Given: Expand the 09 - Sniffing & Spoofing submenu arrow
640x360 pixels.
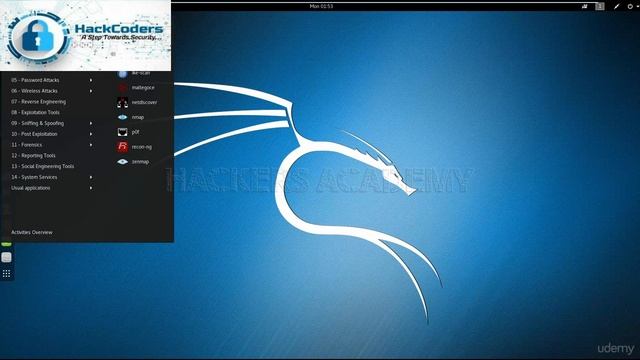Looking at the screenshot, I should [x=91, y=123].
